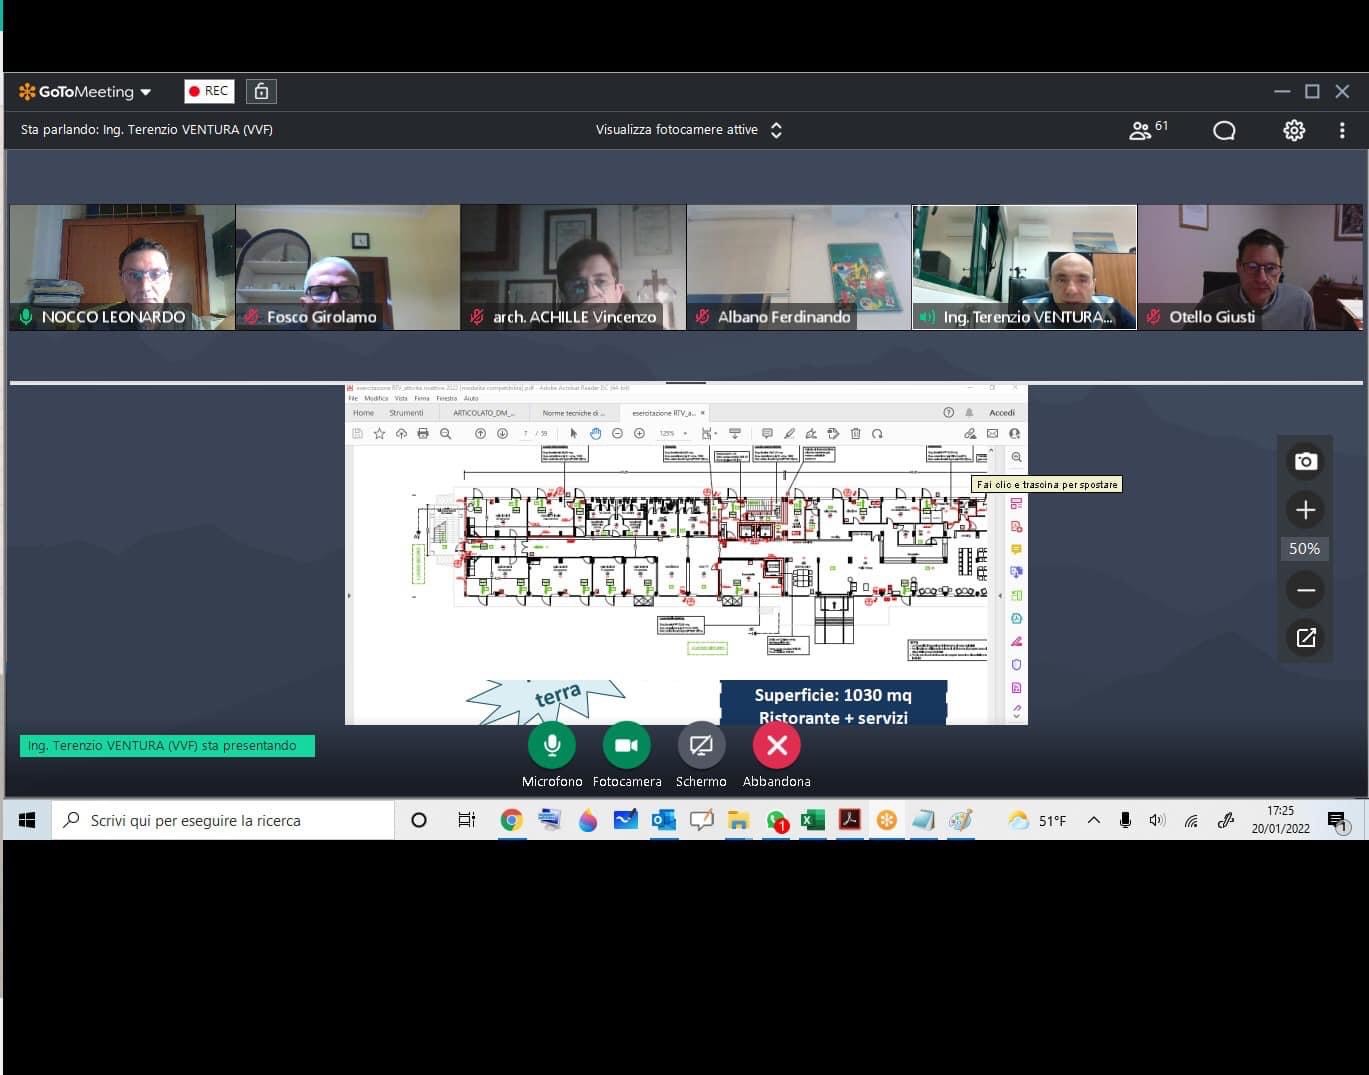Toggle the Fotocamera video button
1369x1075 pixels.
627,745
